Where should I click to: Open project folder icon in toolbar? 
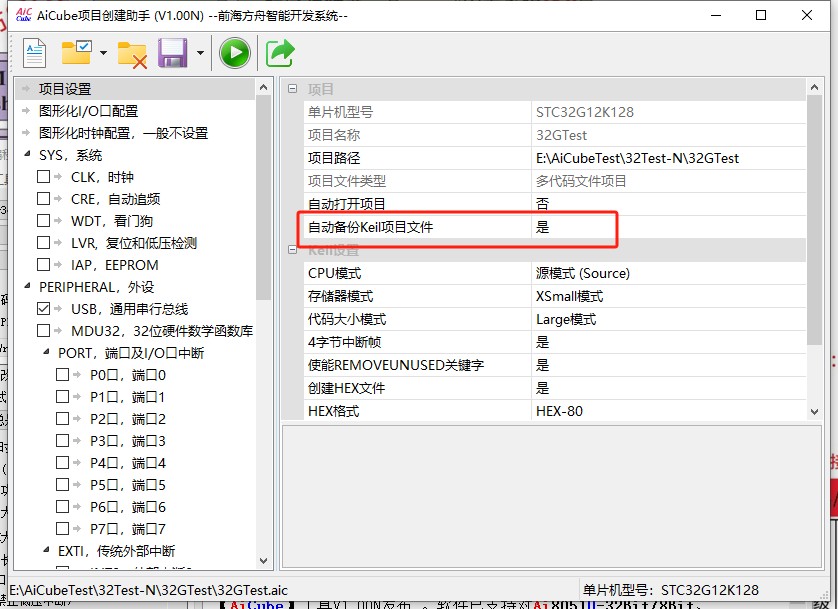76,52
